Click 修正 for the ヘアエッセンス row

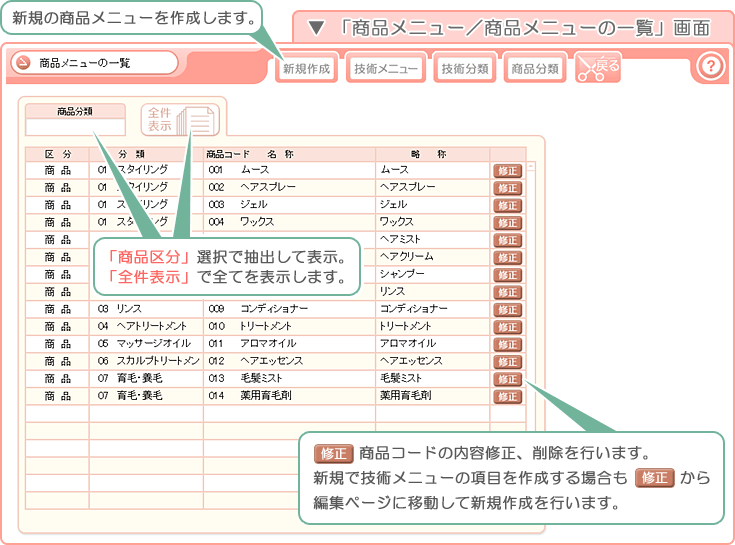point(507,362)
